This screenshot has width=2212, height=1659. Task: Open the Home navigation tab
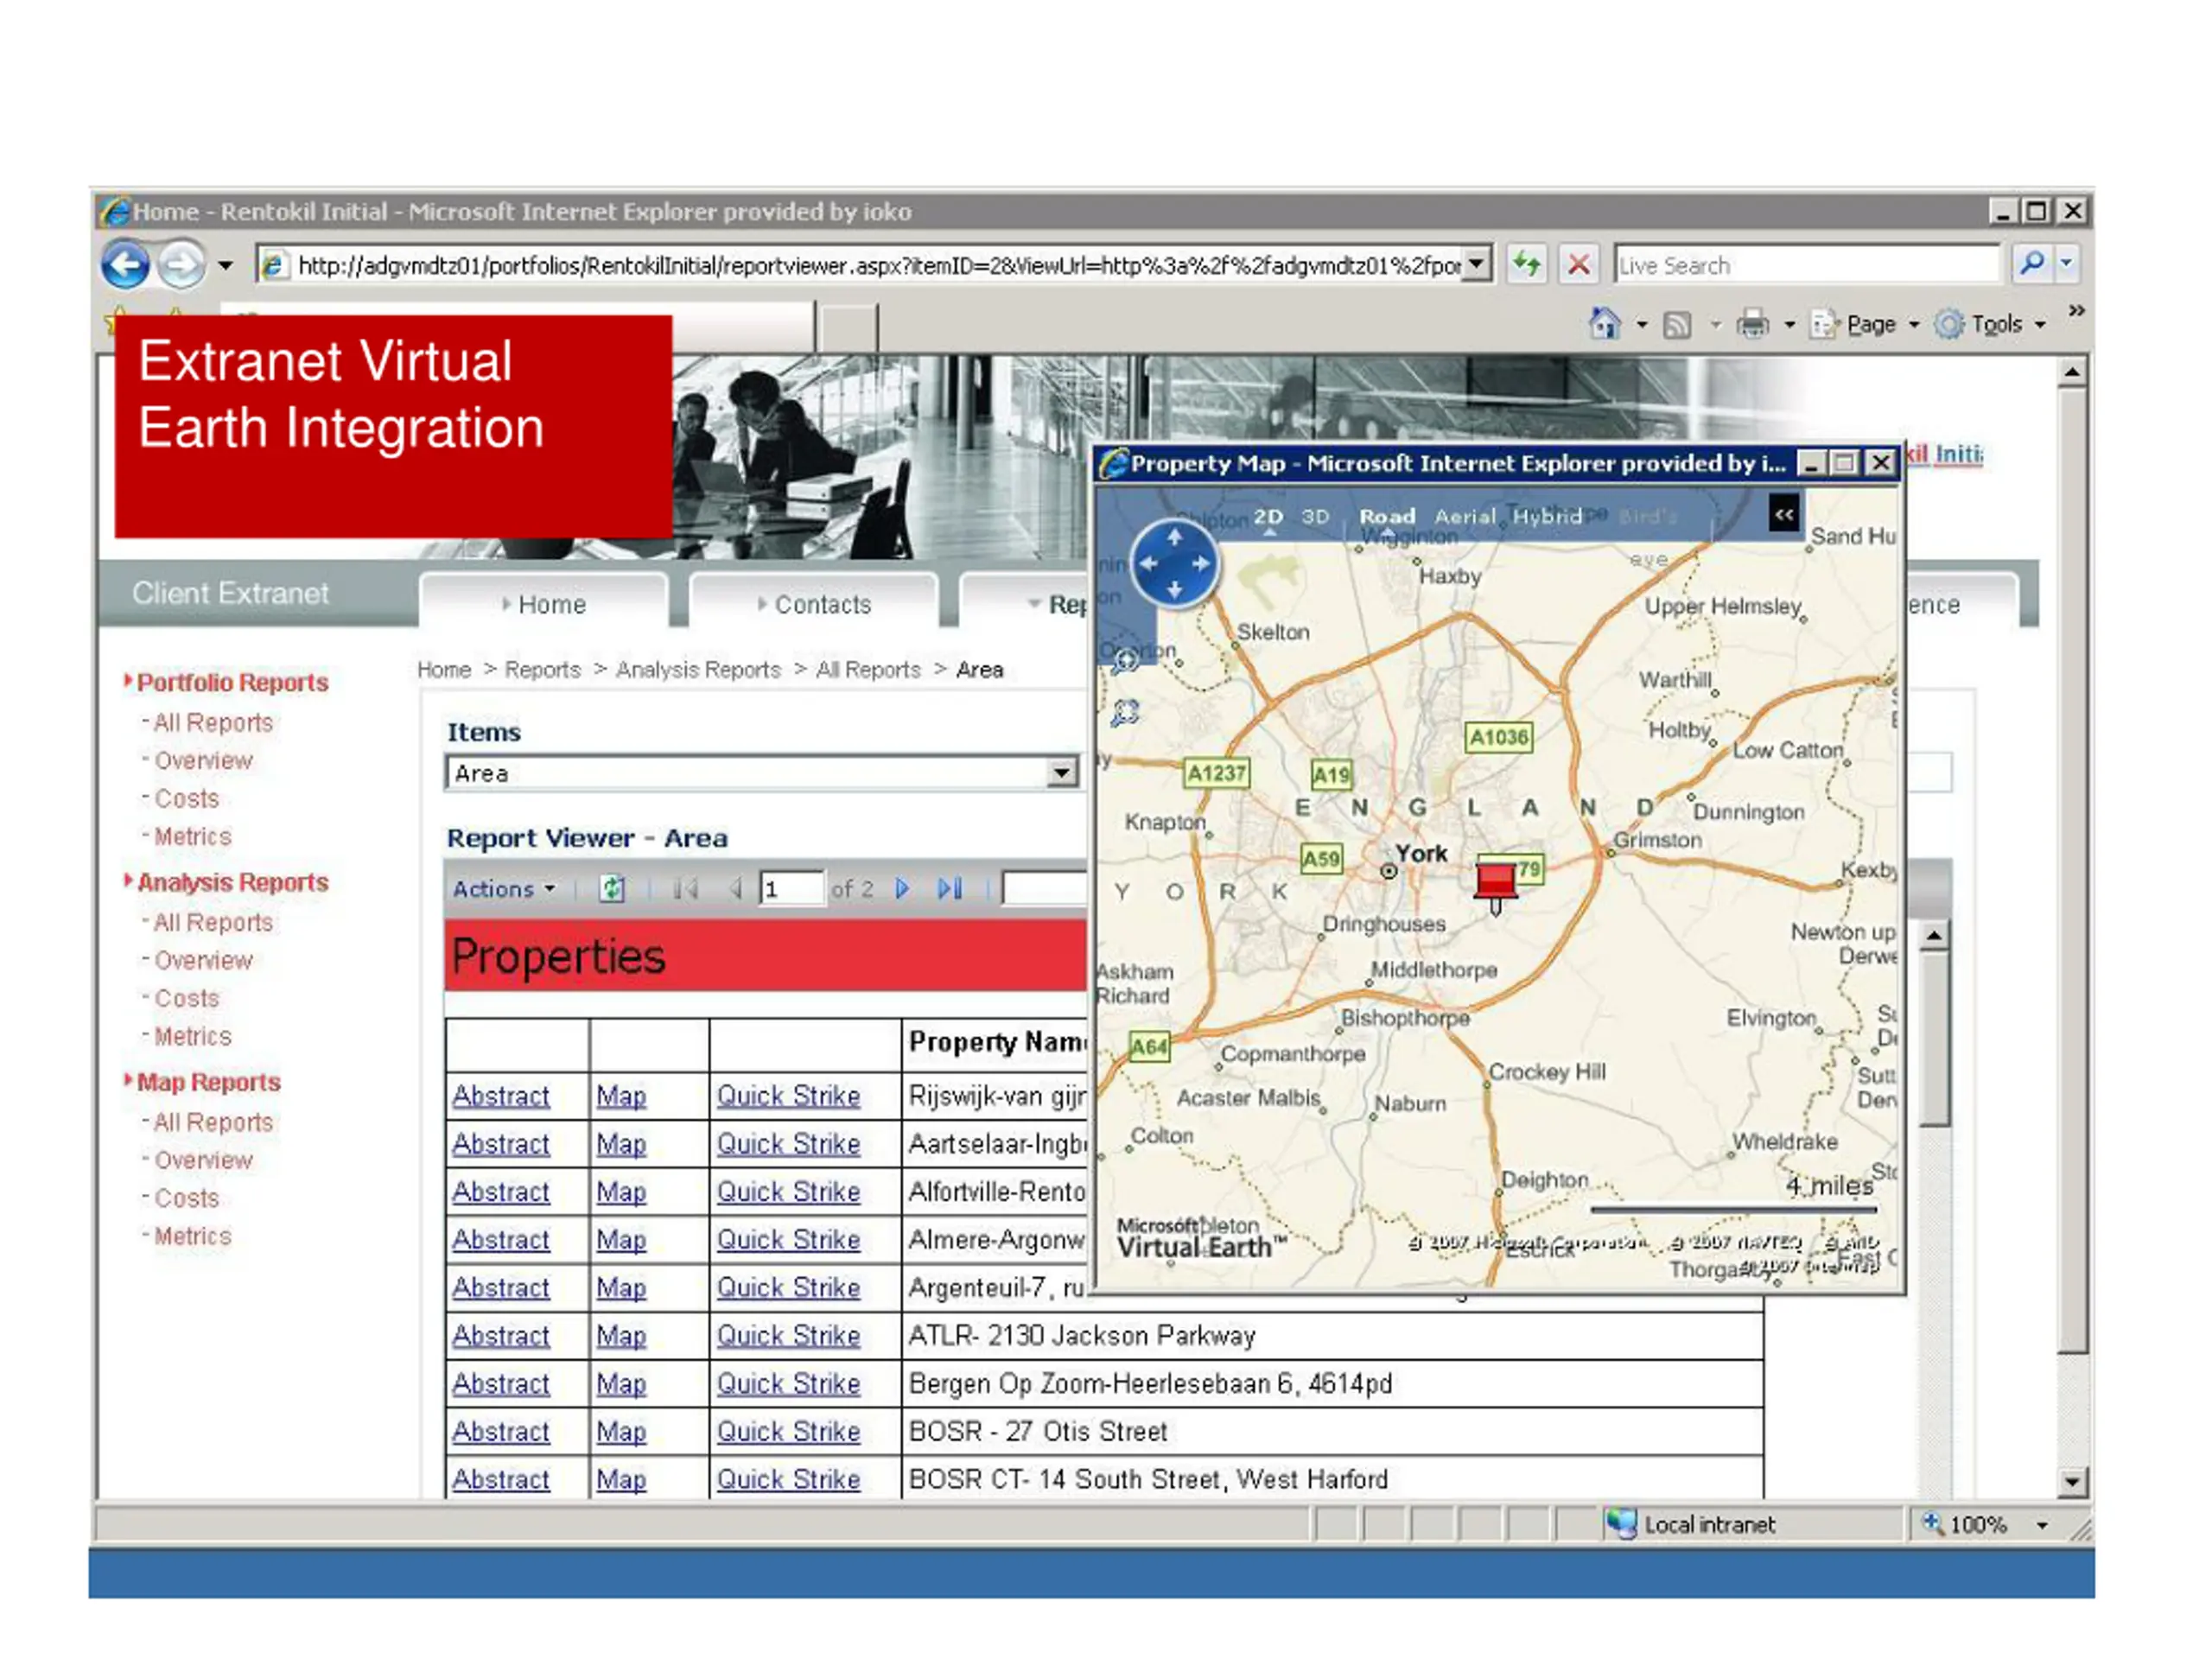click(x=544, y=603)
